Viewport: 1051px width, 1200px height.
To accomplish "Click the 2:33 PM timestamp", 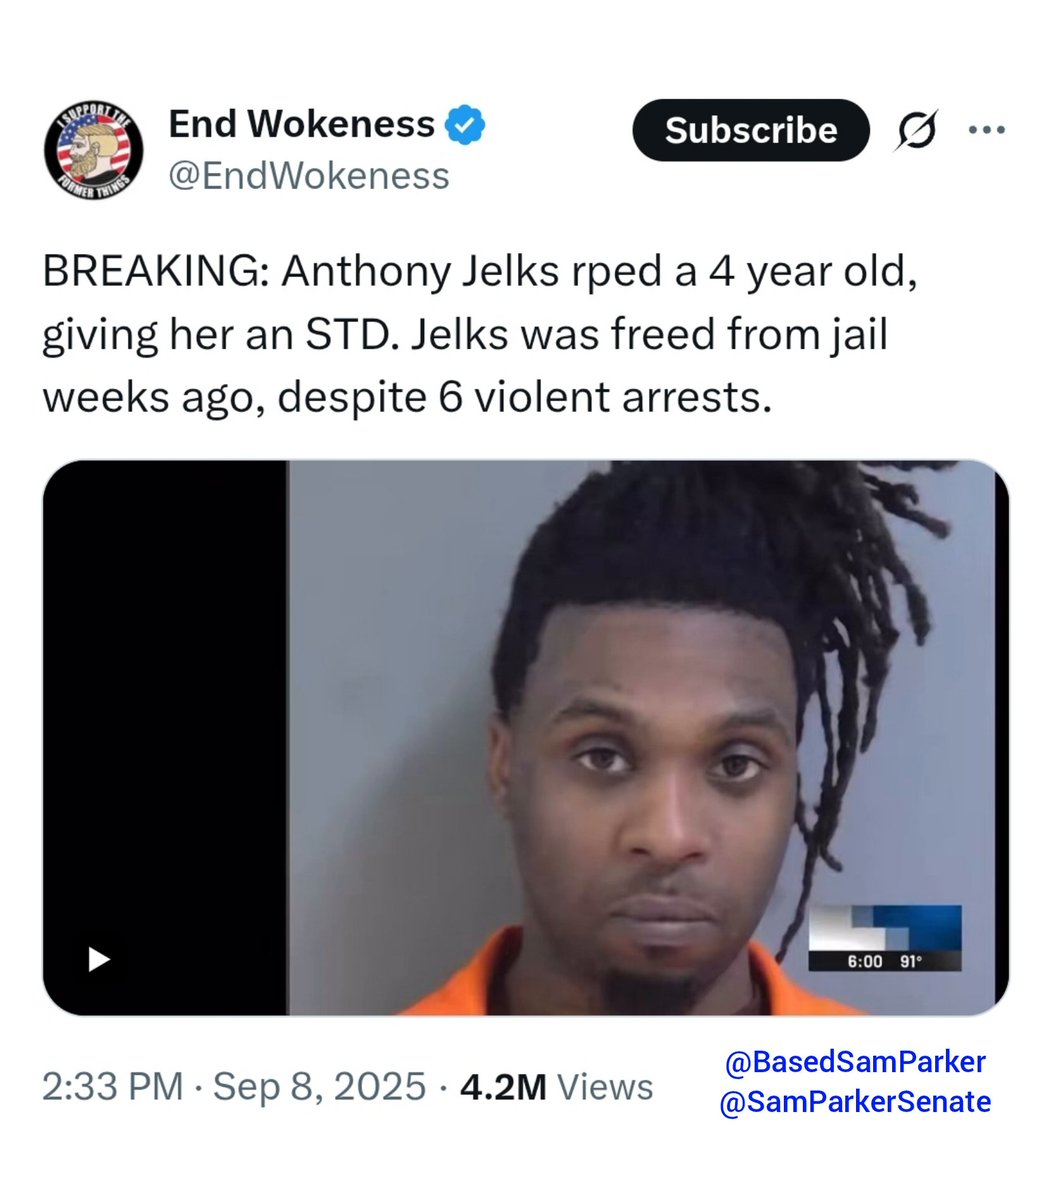I will coord(112,1087).
